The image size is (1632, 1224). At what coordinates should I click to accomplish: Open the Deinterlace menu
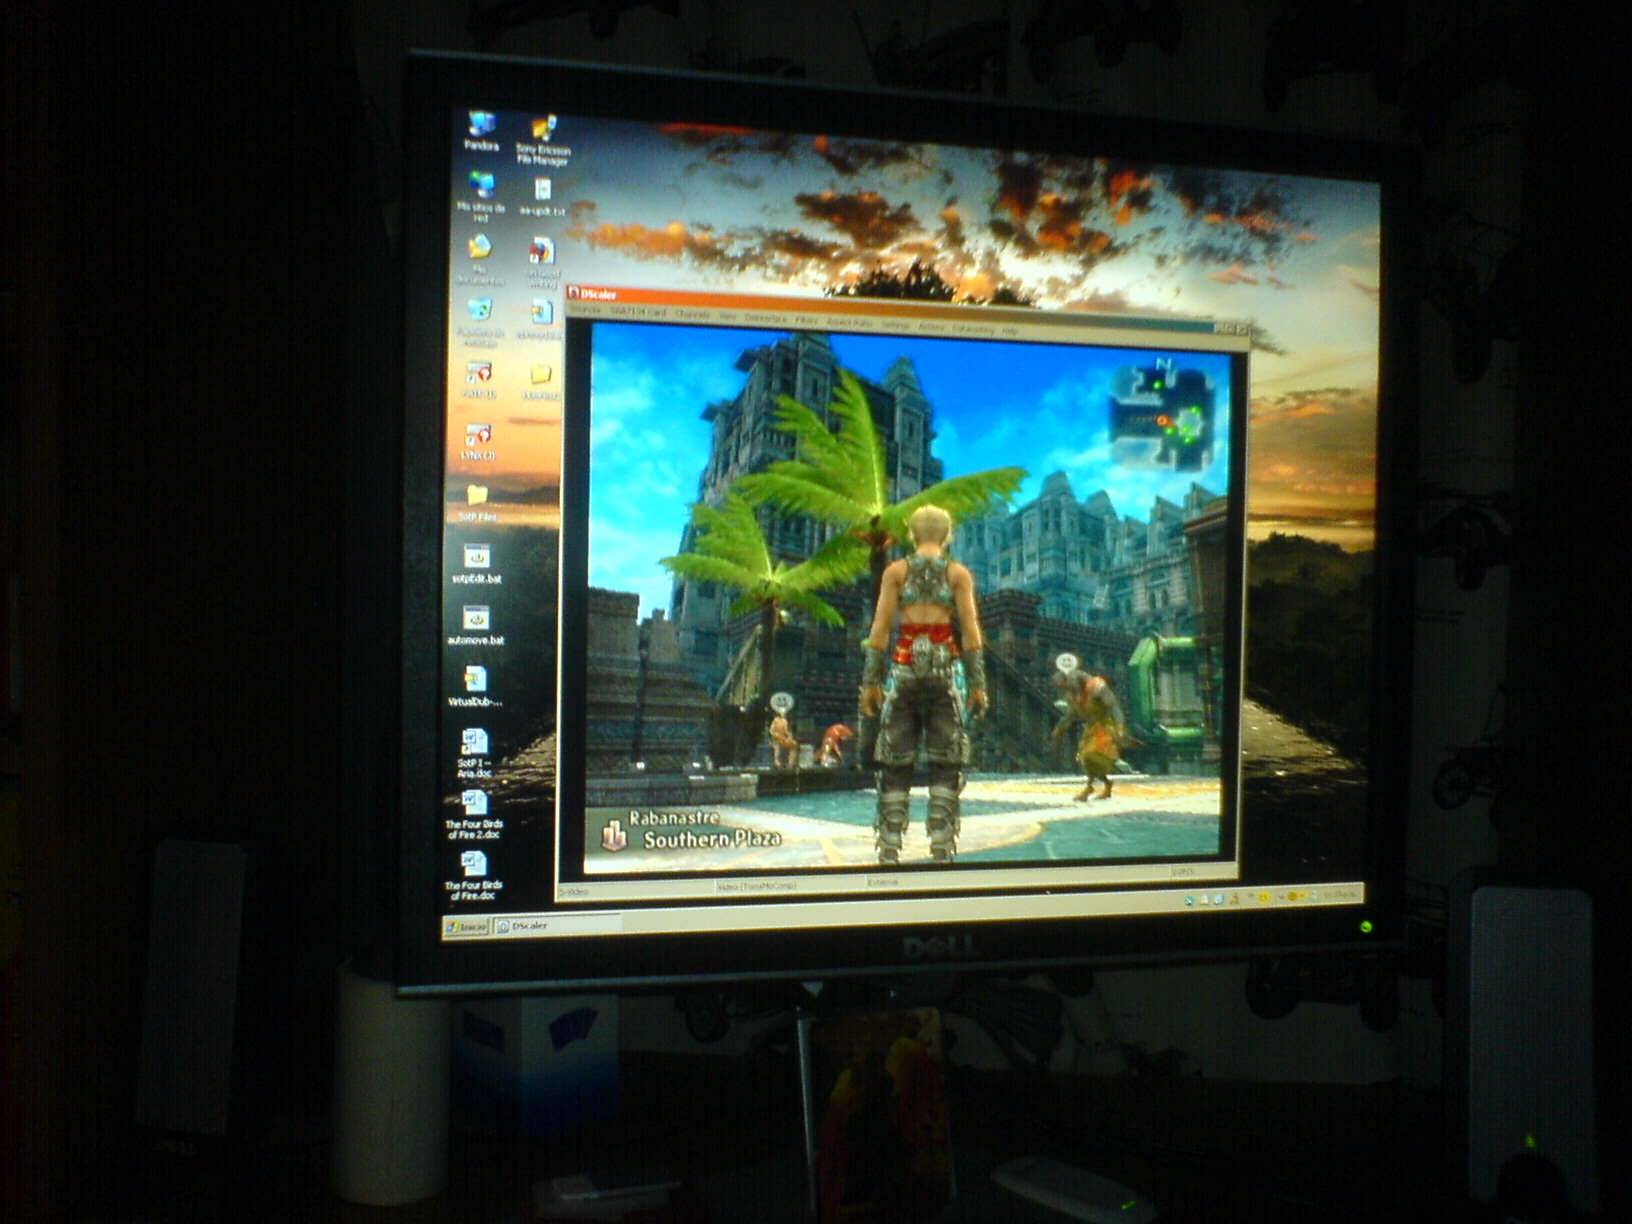pyautogui.click(x=766, y=318)
